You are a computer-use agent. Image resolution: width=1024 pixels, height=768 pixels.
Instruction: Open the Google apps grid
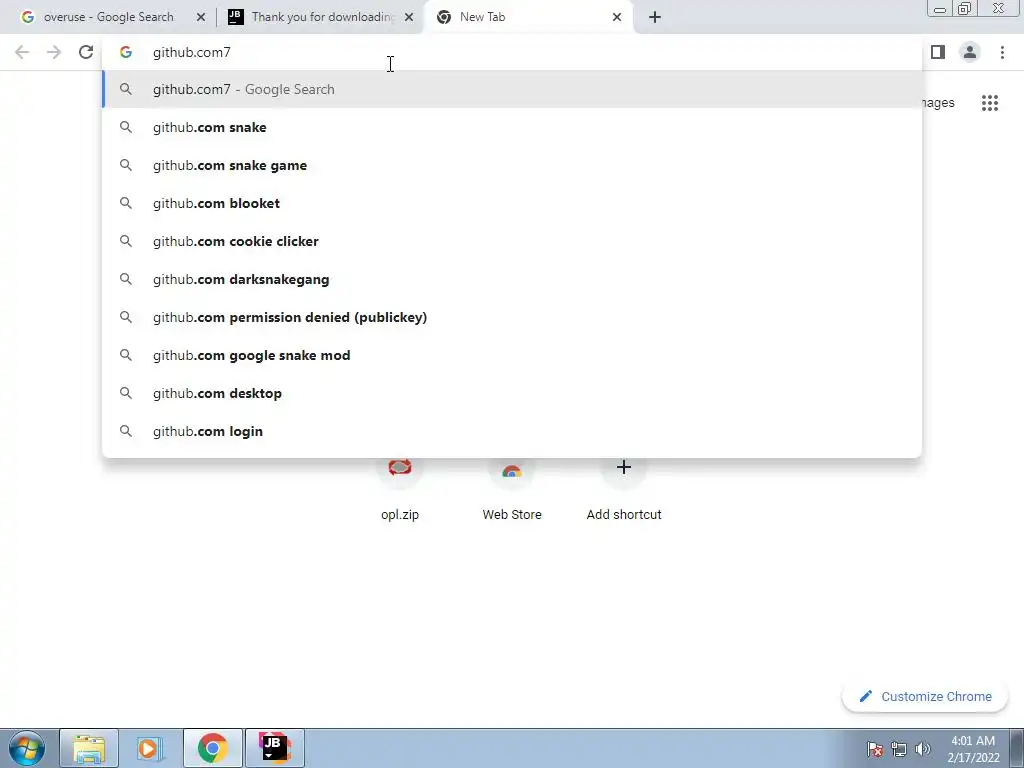click(x=990, y=103)
